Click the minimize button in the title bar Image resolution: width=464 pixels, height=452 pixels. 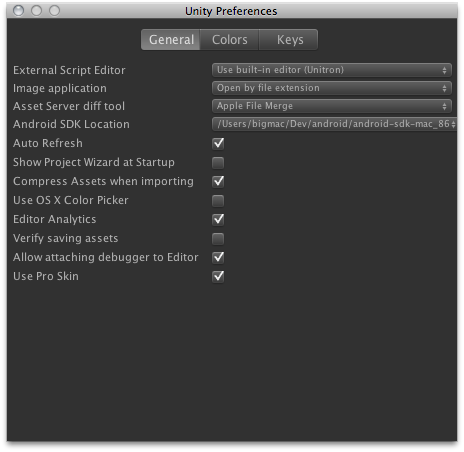pos(37,11)
